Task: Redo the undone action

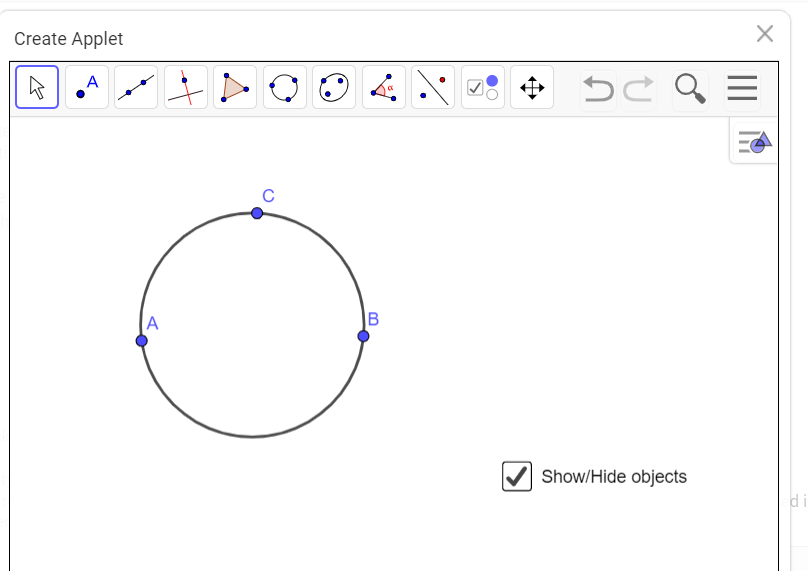Action: click(x=639, y=89)
